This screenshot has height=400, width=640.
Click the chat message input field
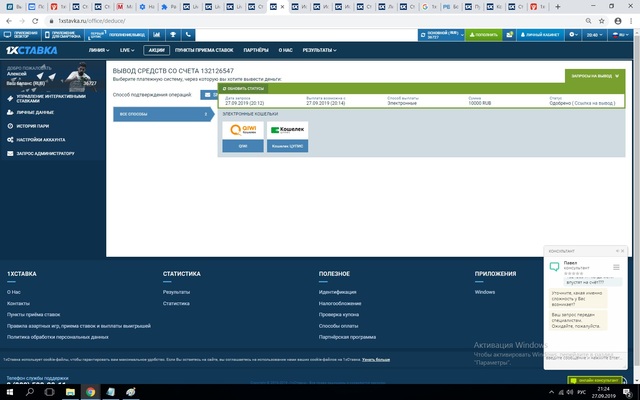pyautogui.click(x=585, y=358)
